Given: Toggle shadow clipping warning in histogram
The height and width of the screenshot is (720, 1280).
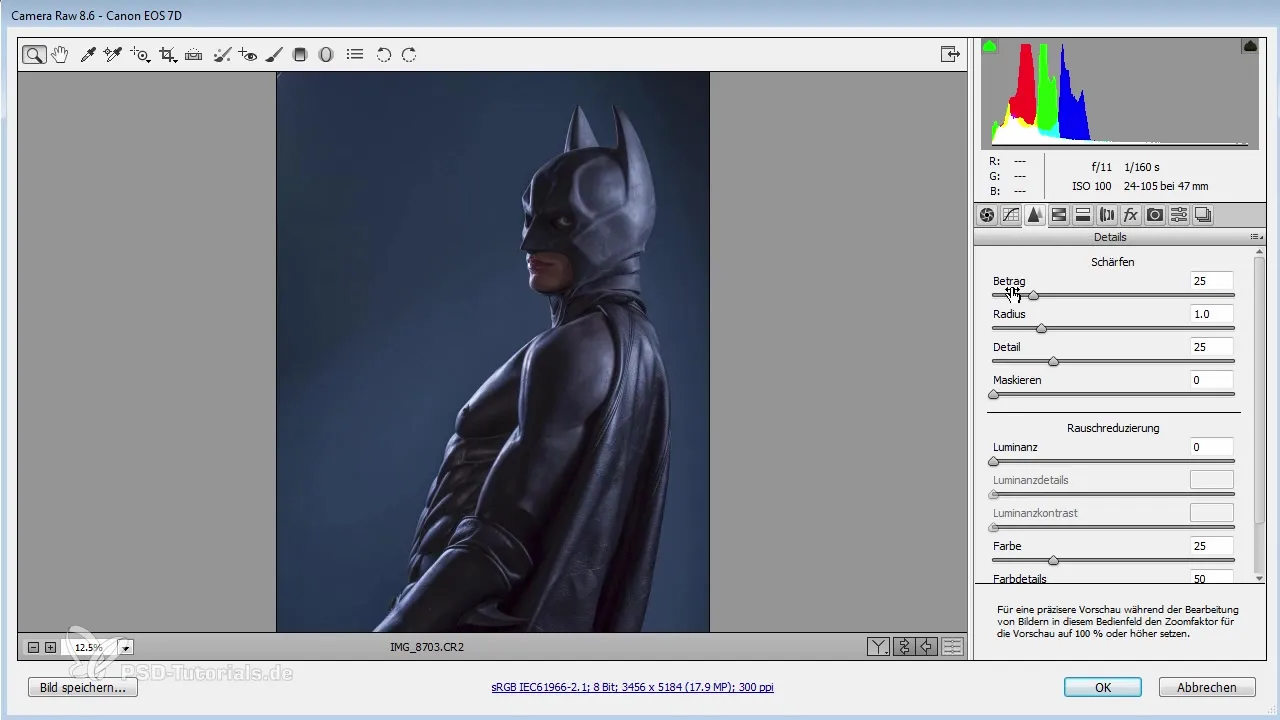Looking at the screenshot, I should coord(990,46).
